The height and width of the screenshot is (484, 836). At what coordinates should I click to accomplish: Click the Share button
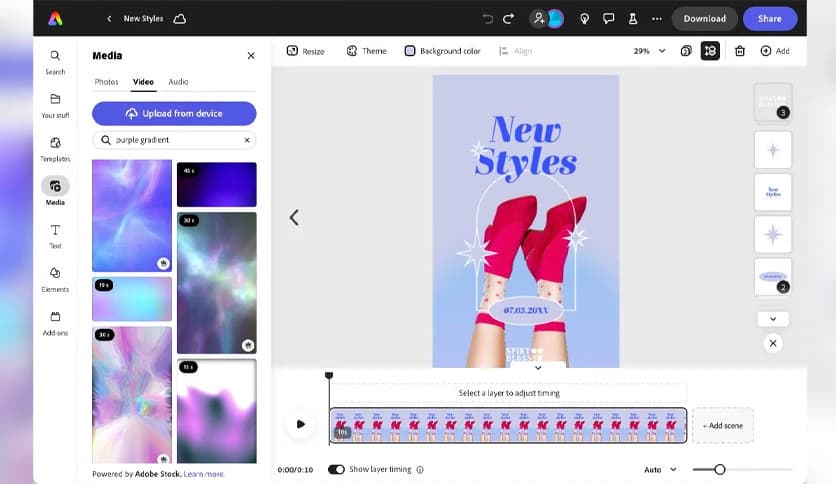point(770,19)
